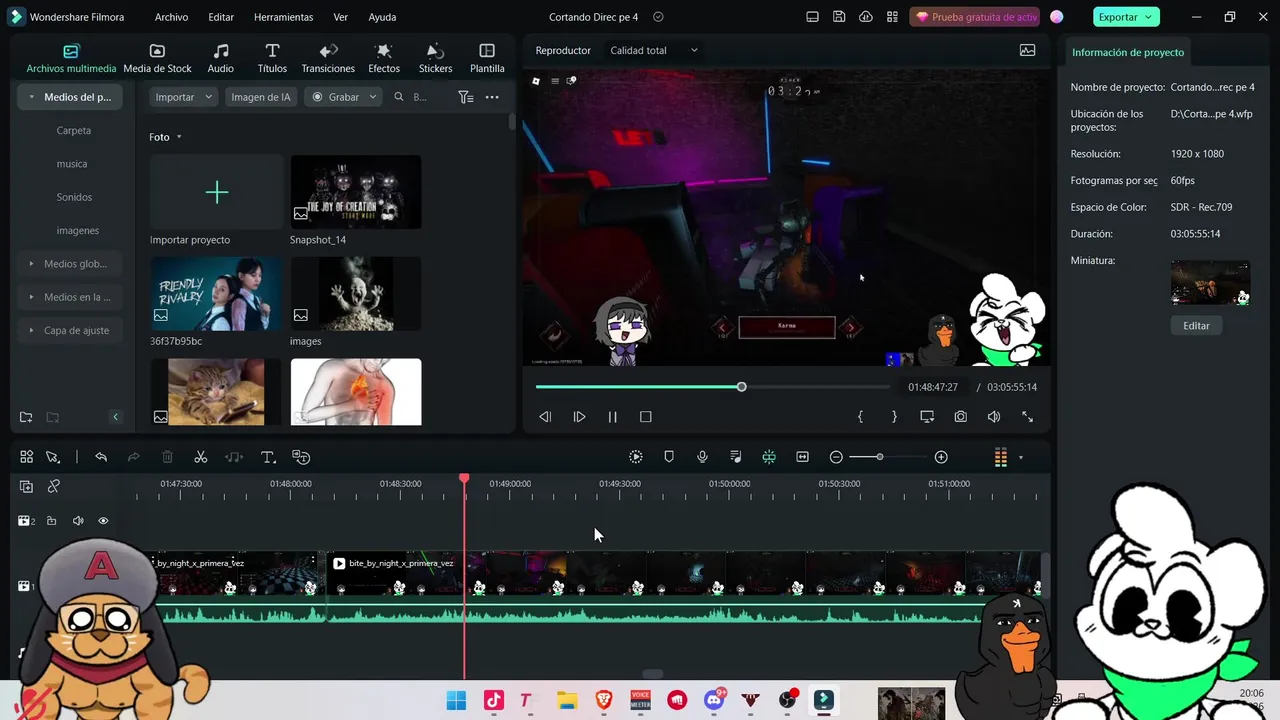Screen dimensions: 1280x720
Task: Open the Archivos multimedia tab
Action: point(71,59)
